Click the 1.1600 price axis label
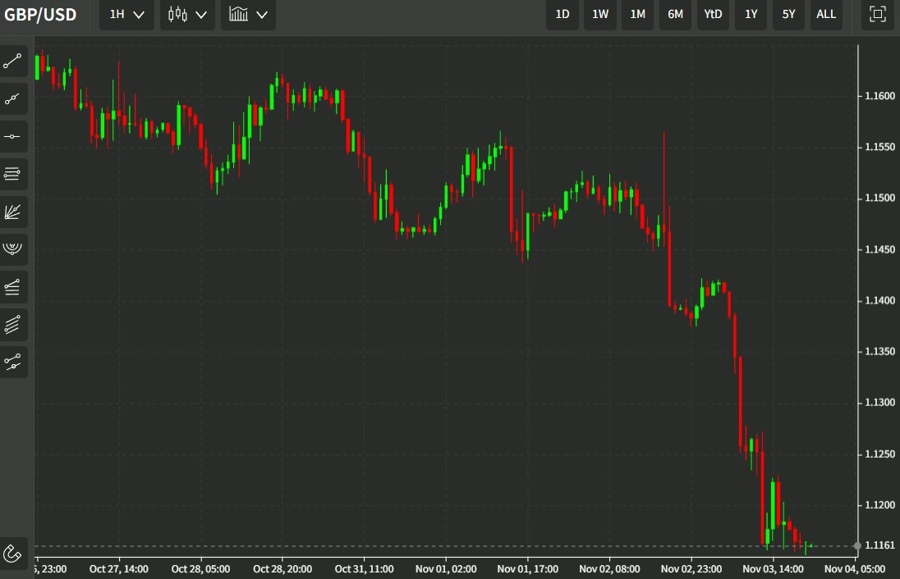 (x=880, y=96)
